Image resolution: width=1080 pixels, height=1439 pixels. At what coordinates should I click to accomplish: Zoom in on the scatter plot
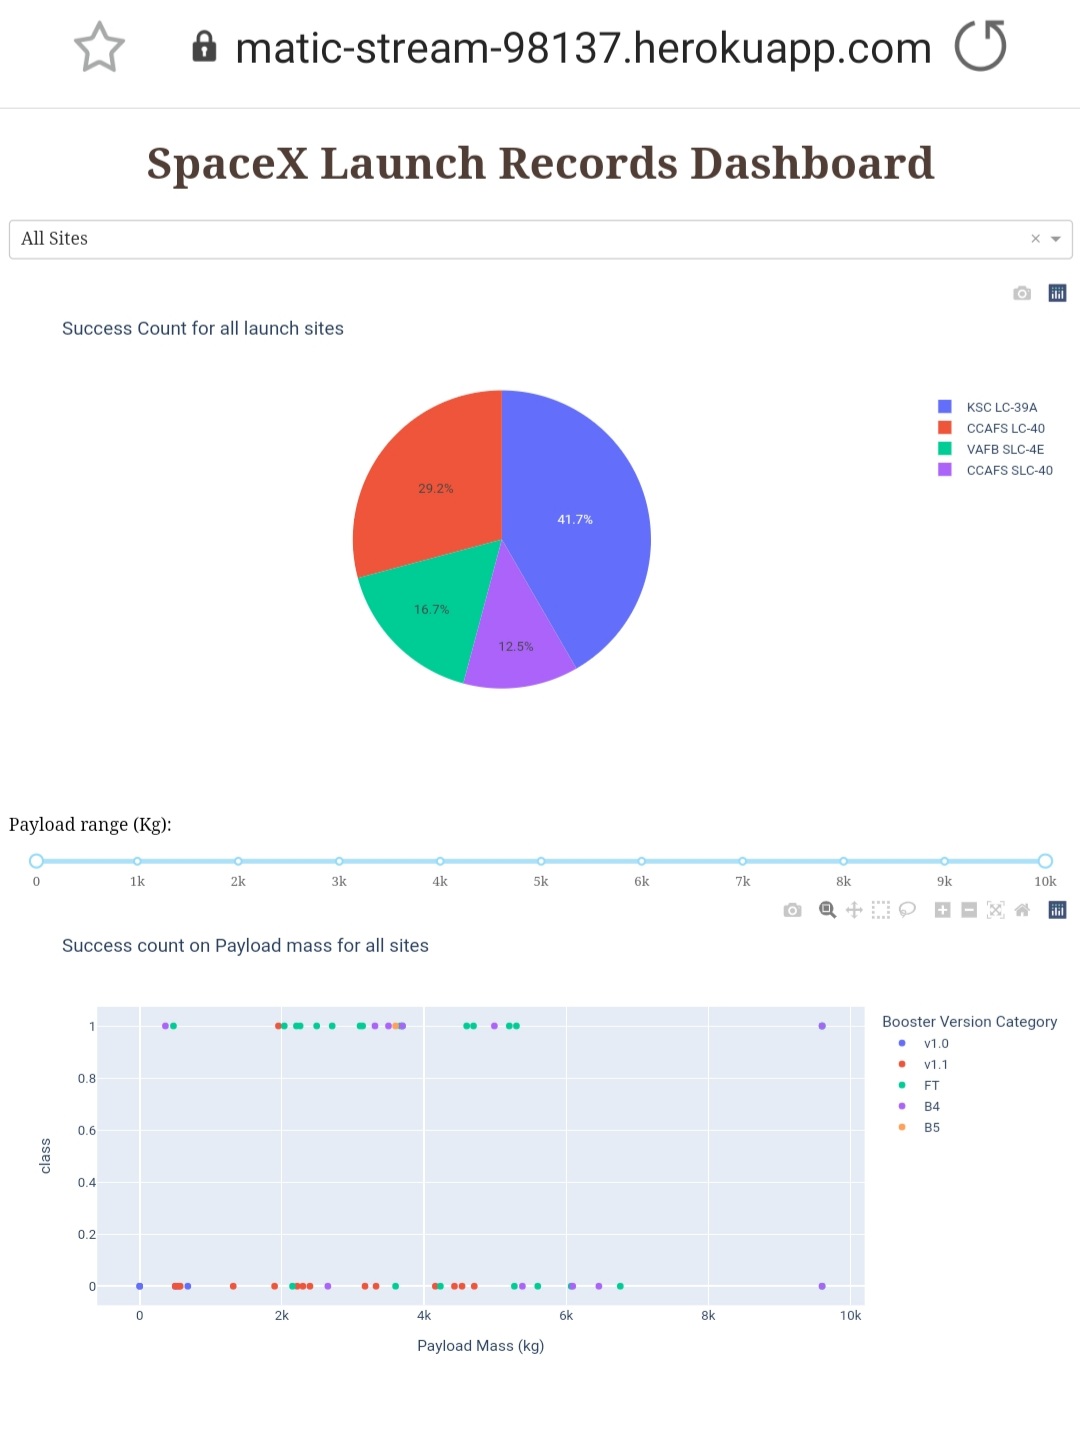pos(942,910)
